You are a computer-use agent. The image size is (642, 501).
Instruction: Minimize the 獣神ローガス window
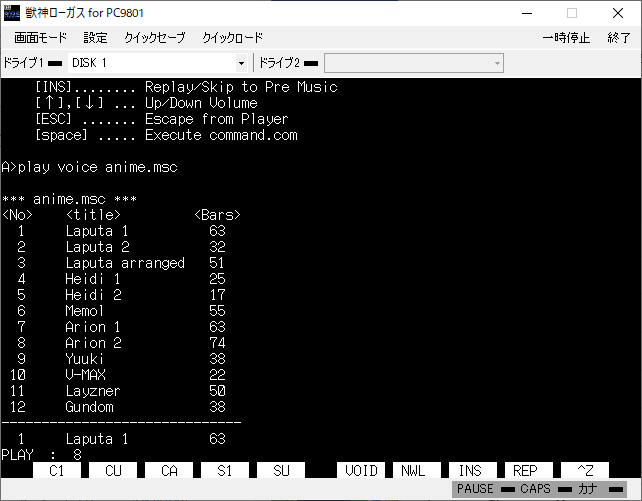[x=527, y=13]
